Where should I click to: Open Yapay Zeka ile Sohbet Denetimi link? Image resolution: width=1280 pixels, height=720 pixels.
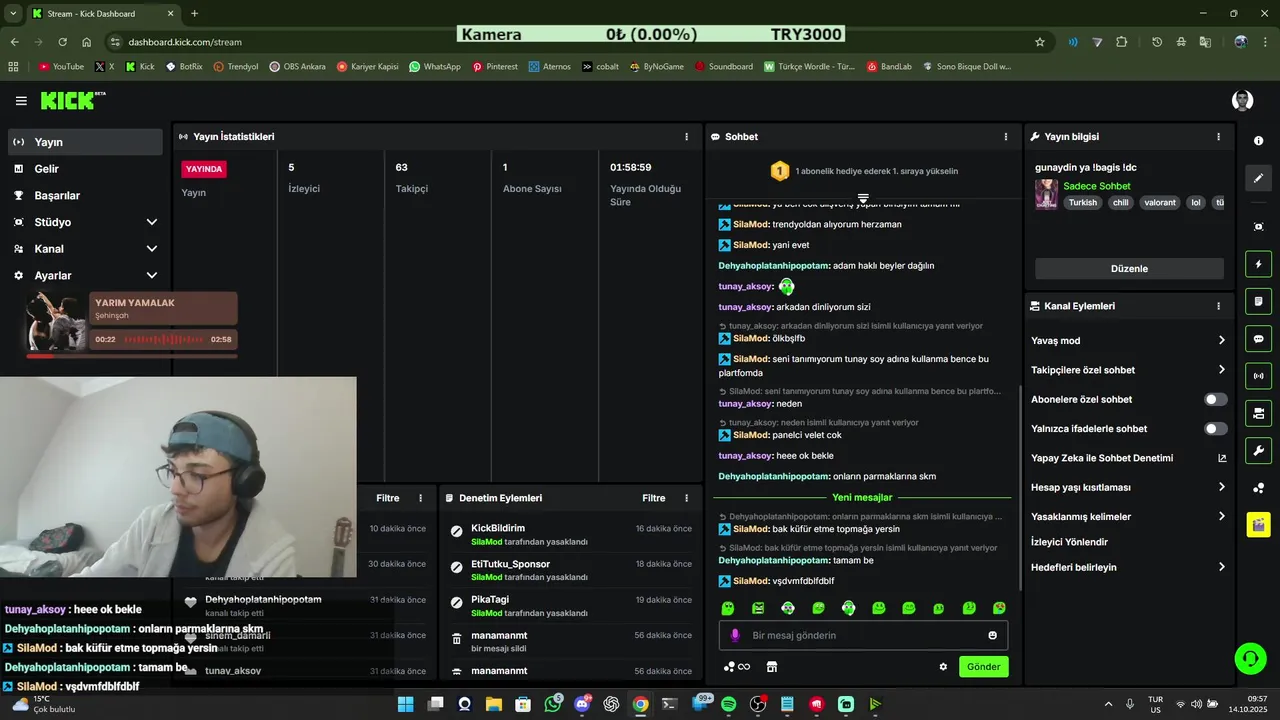[1129, 458]
